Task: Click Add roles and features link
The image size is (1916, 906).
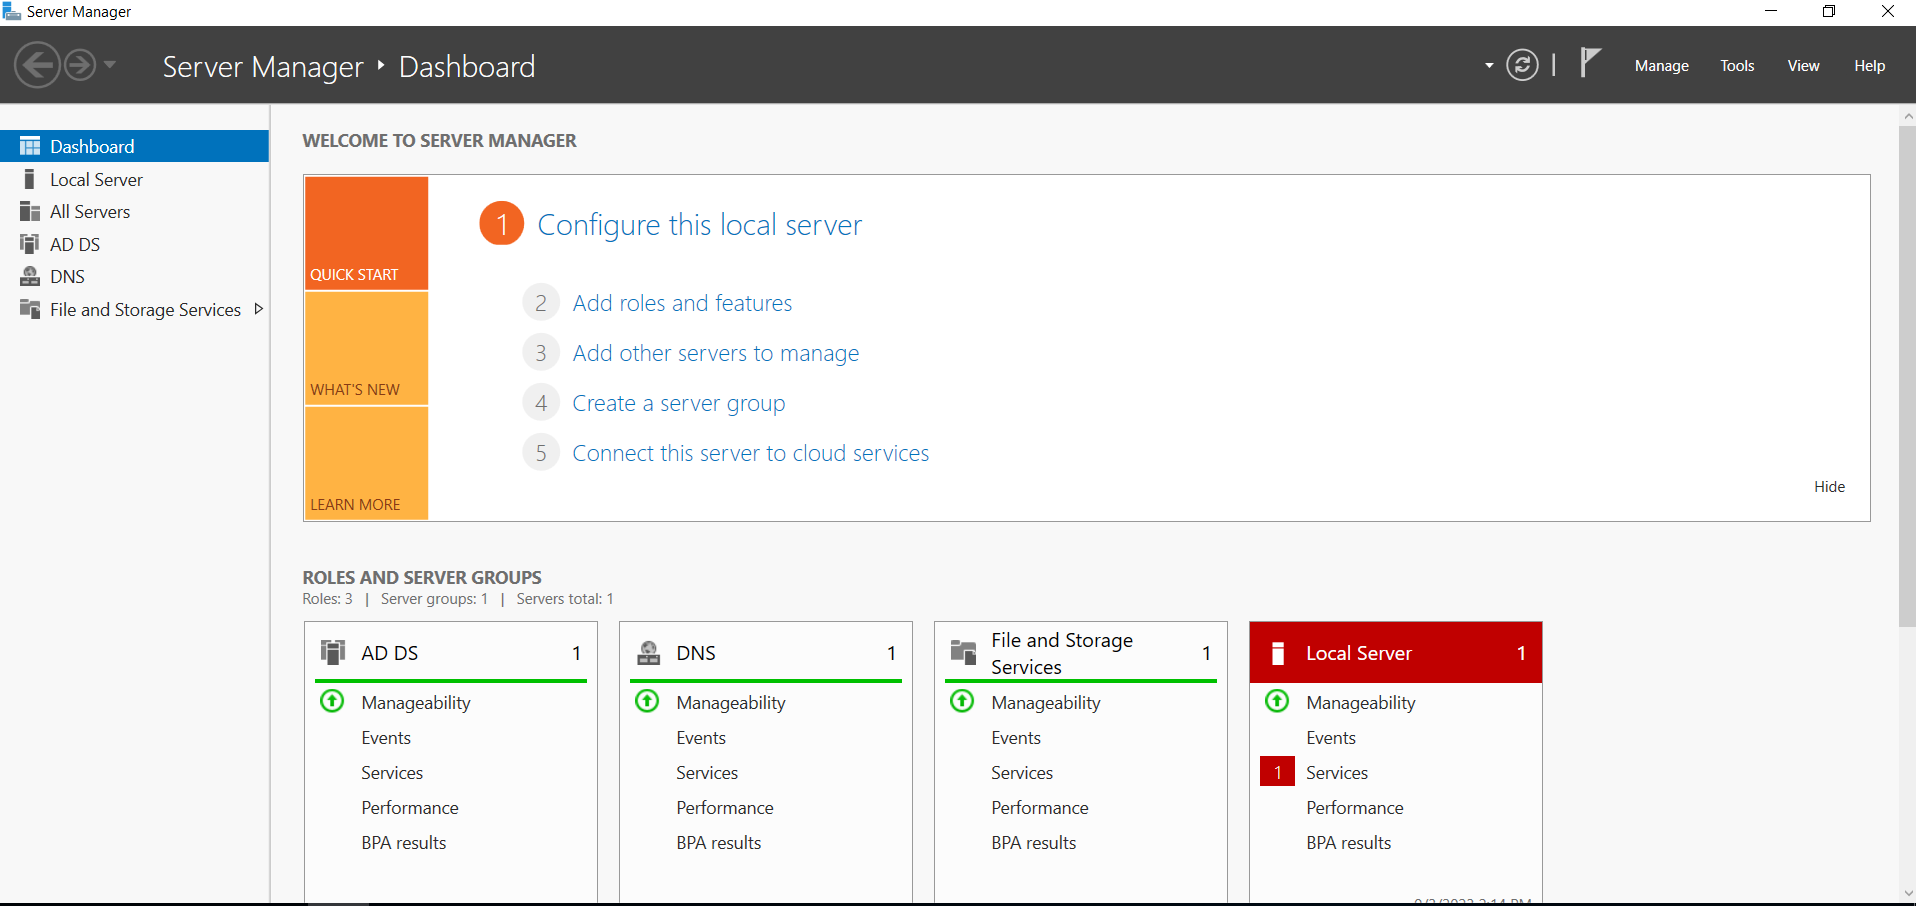Action: click(x=682, y=303)
